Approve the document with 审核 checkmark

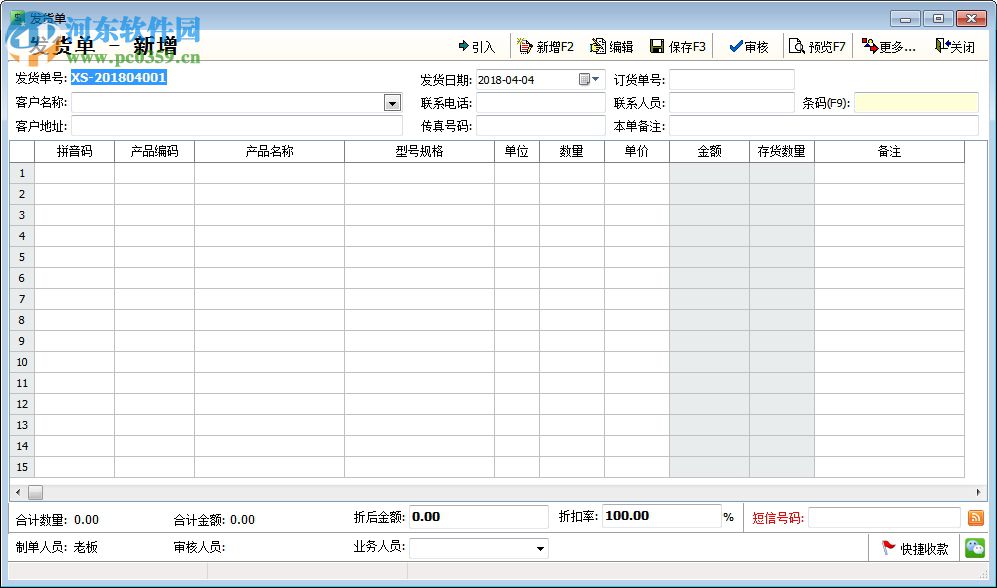[x=748, y=46]
